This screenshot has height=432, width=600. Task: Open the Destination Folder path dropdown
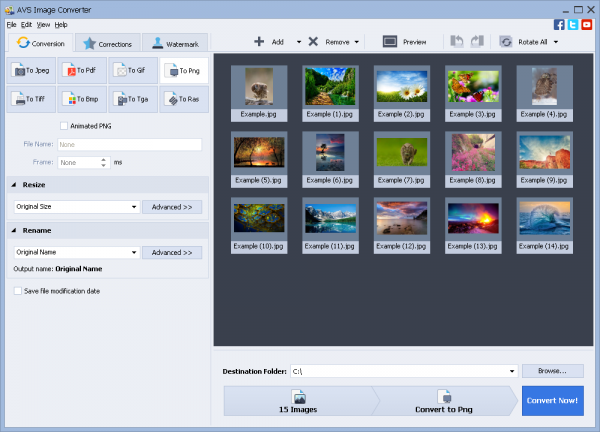tap(511, 371)
